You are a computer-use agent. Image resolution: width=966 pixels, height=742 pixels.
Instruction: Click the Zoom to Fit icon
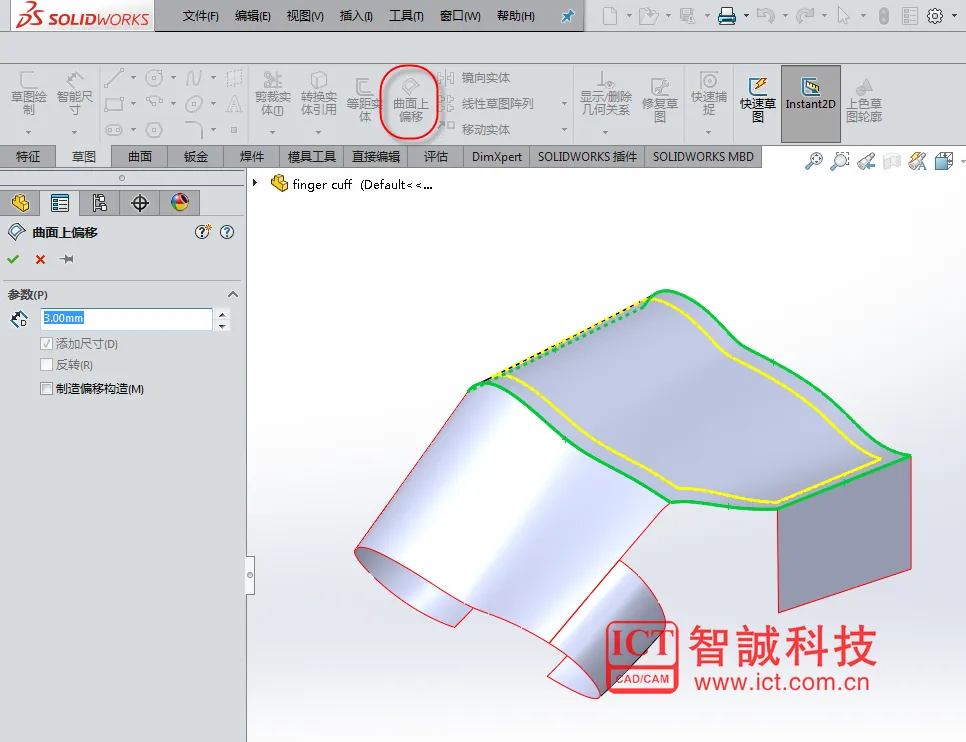[814, 161]
